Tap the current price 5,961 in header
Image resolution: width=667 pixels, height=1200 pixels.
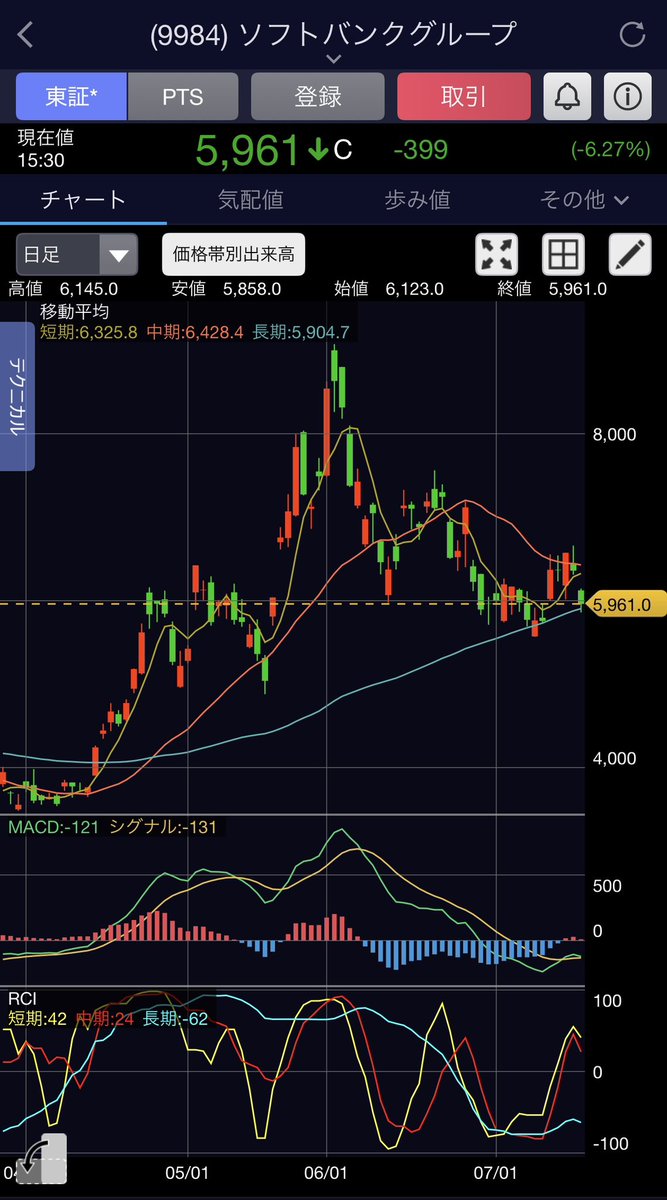248,150
